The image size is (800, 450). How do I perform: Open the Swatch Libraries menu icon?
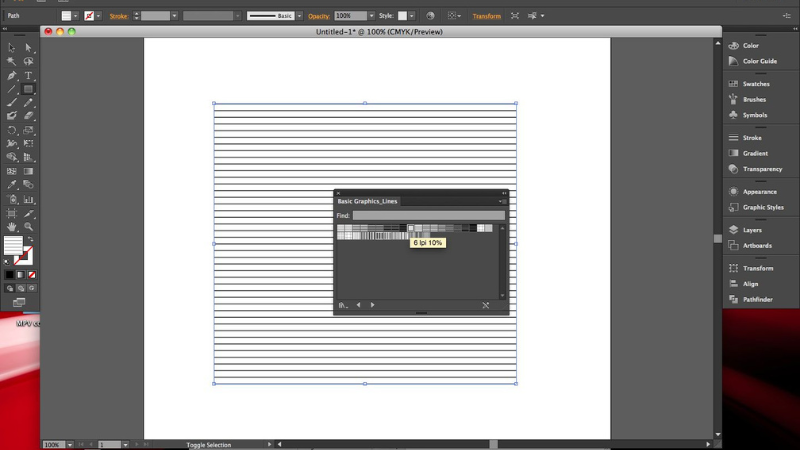click(x=342, y=305)
